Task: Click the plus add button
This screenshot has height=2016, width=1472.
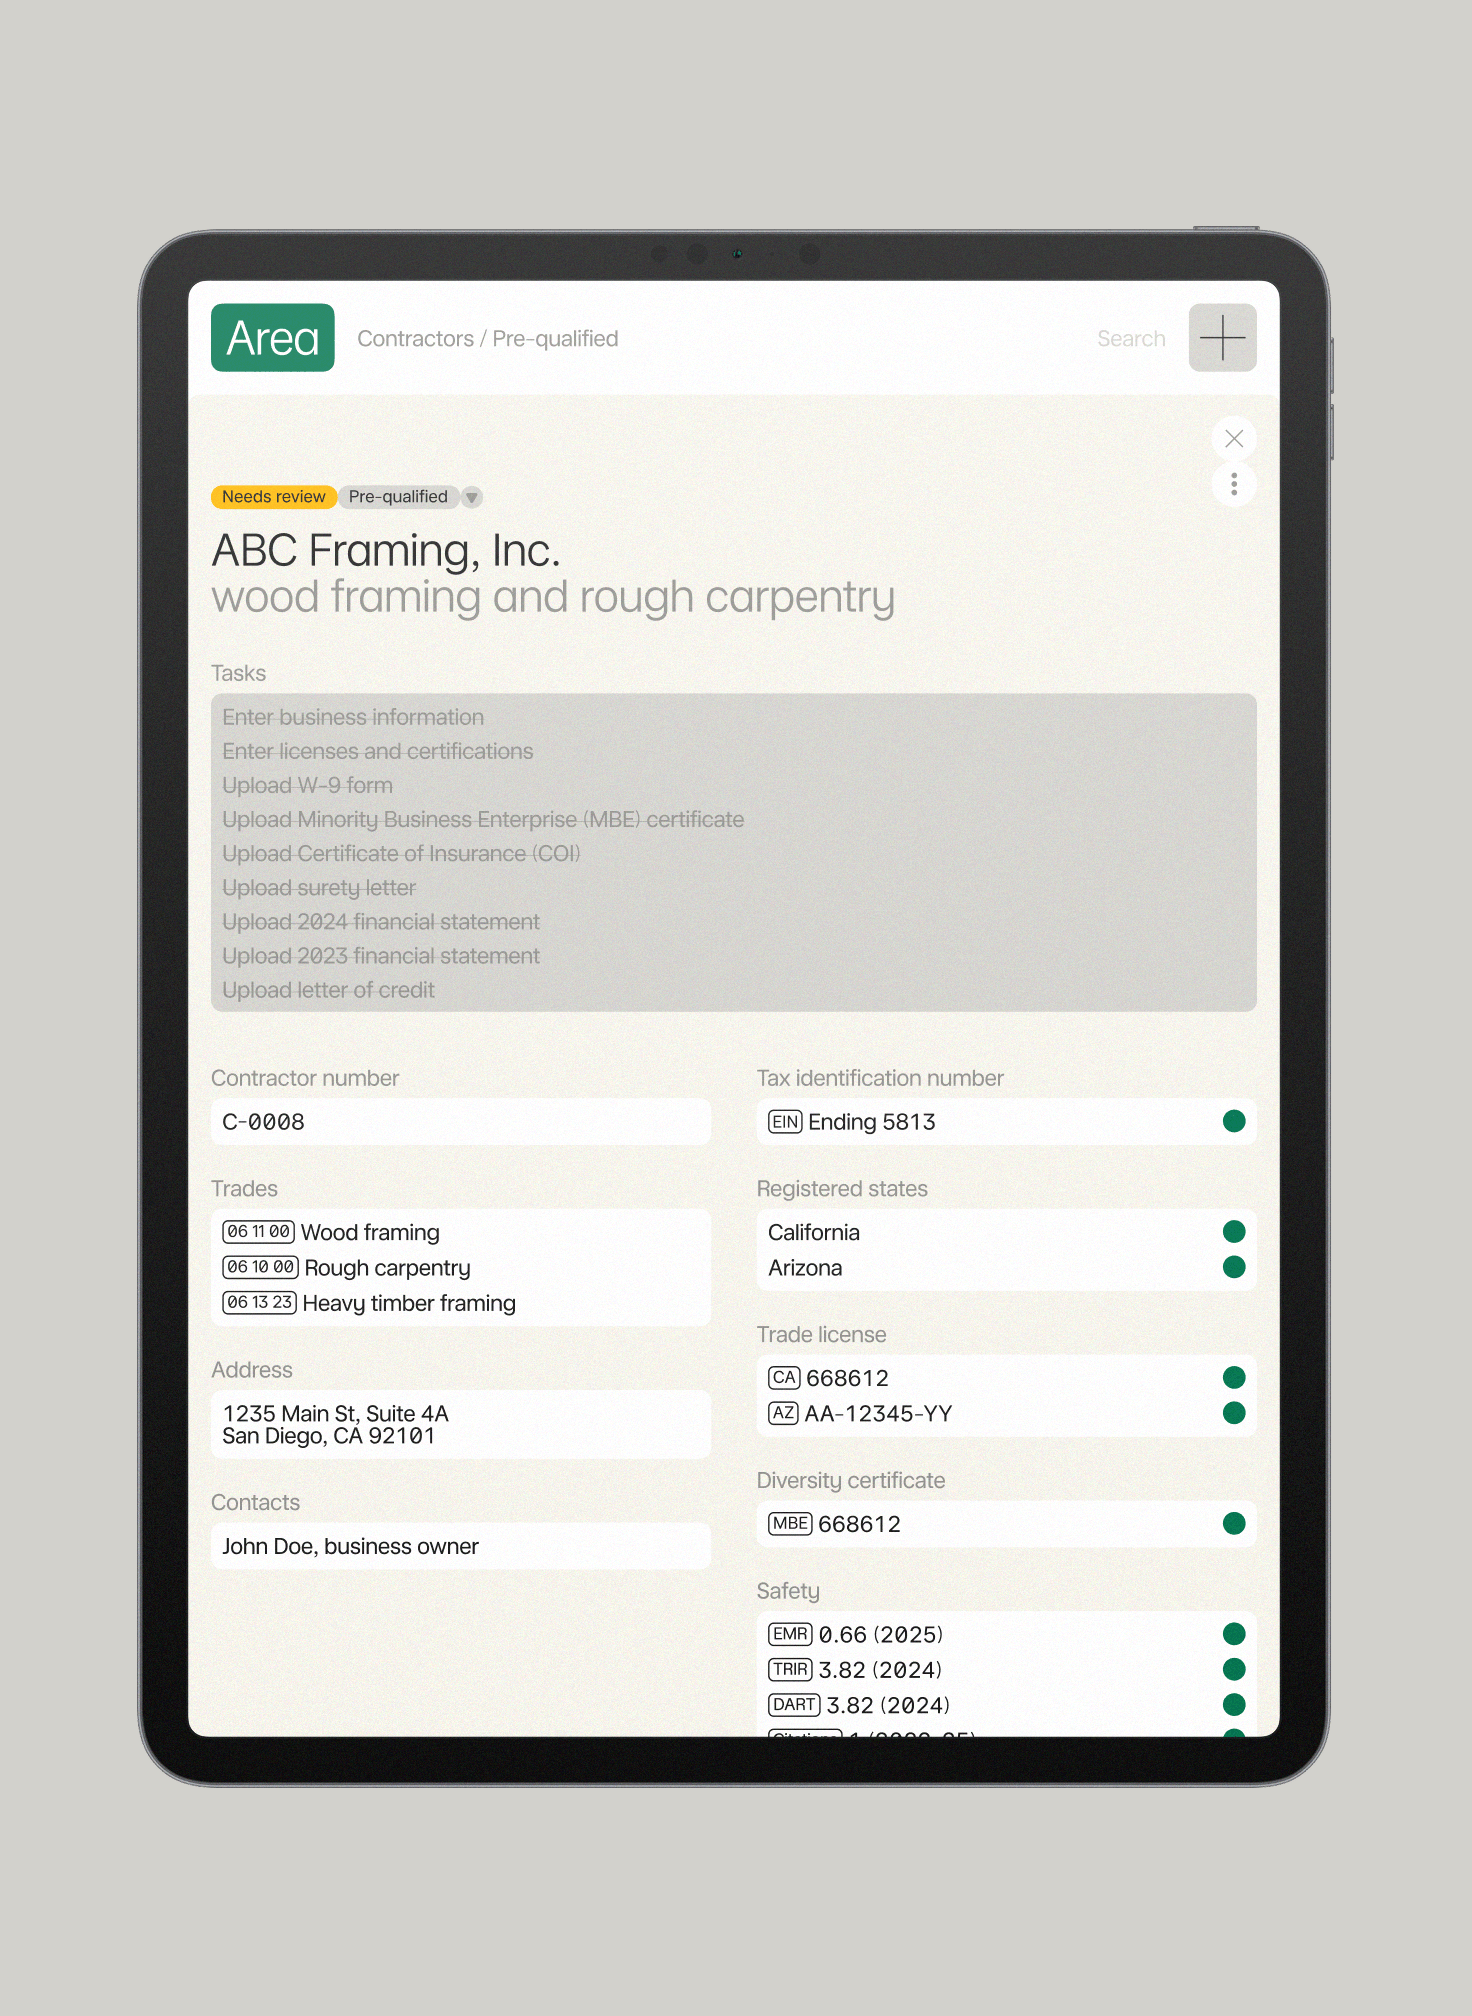Action: pyautogui.click(x=1222, y=338)
